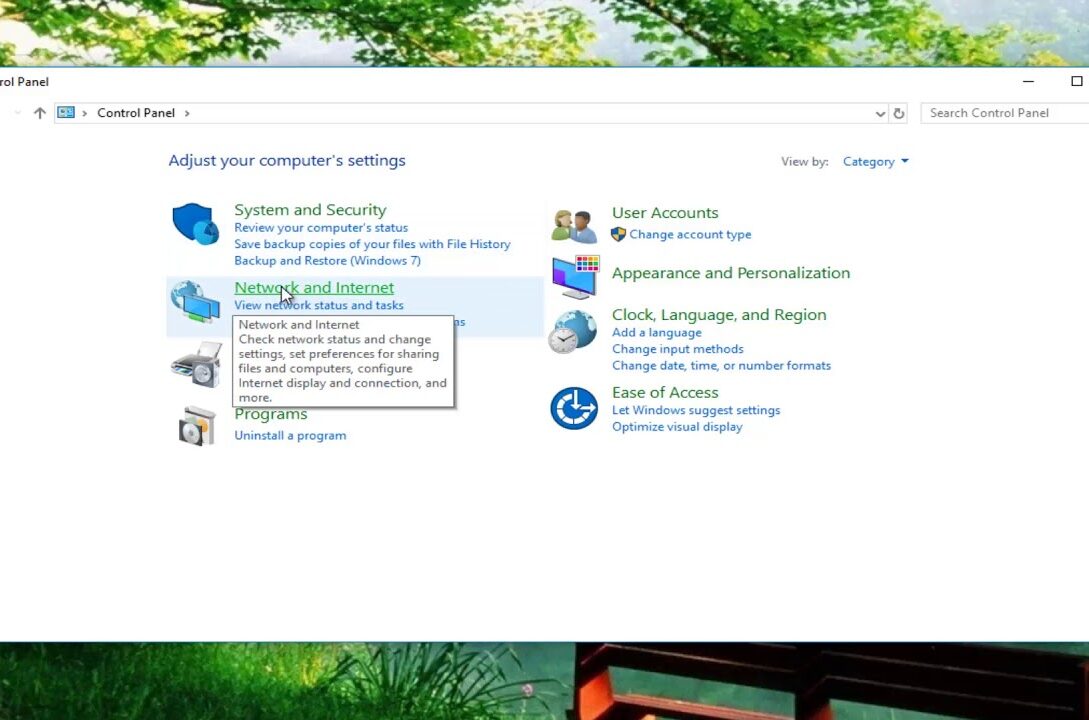Viewport: 1089px width, 720px height.
Task: Focus the Search Control Panel box
Action: (1004, 113)
